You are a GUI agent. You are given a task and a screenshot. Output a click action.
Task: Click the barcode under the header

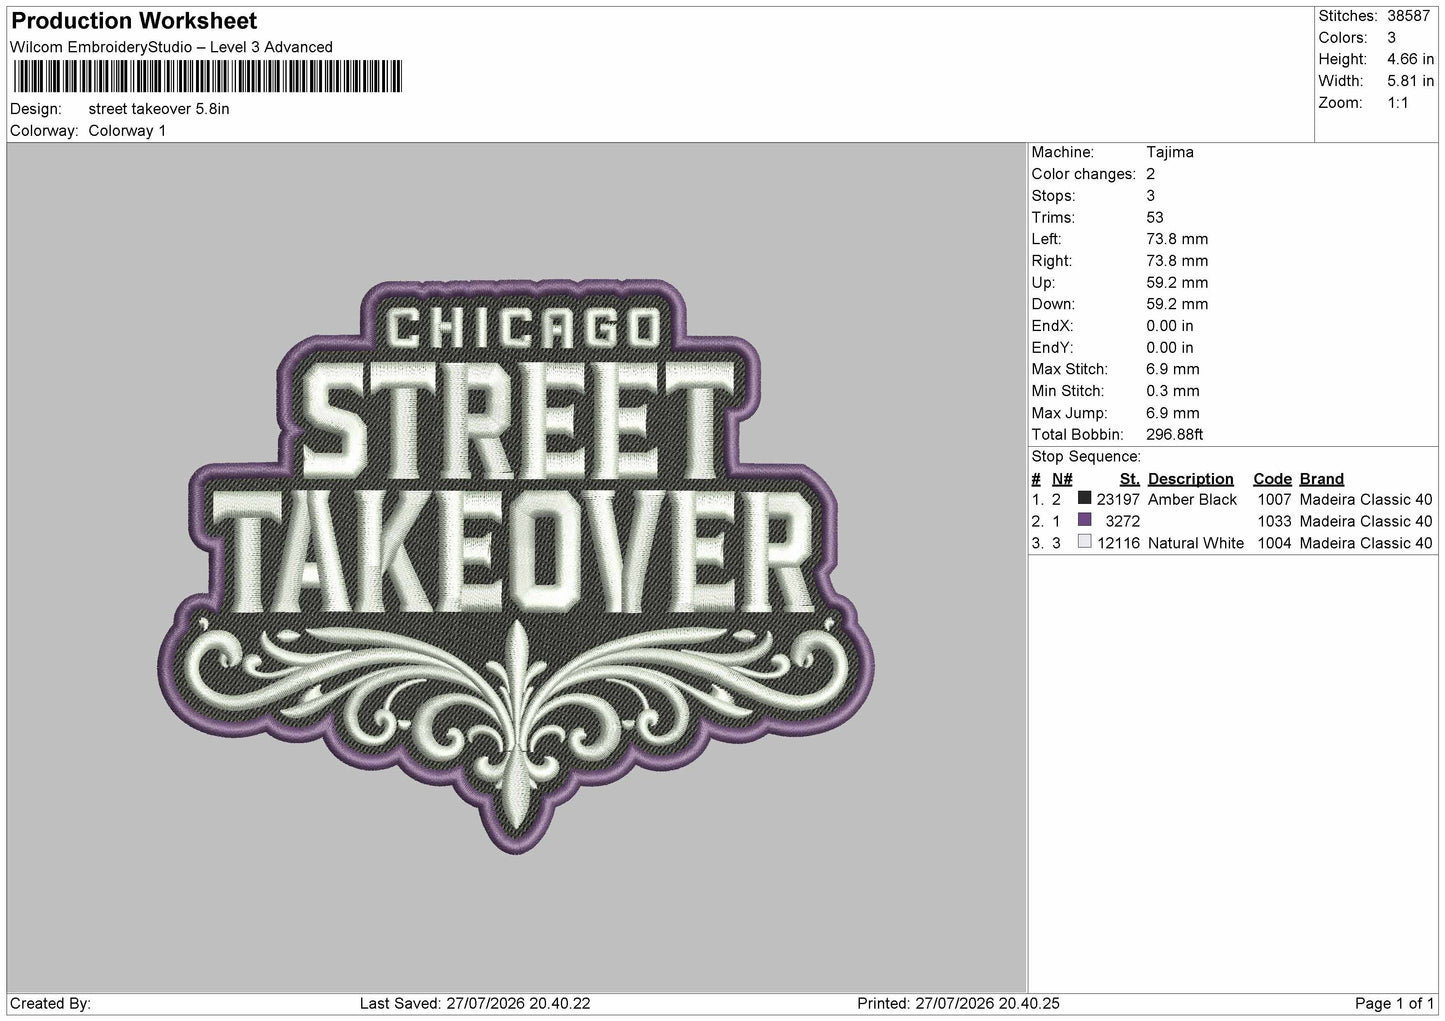208,77
